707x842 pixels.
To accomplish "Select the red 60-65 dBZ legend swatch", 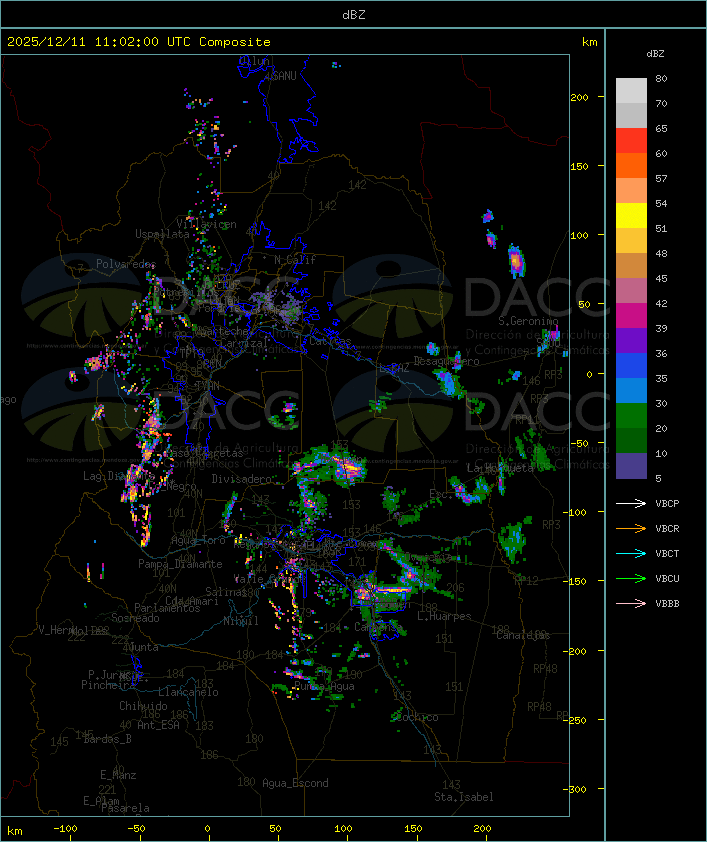I will (631, 141).
